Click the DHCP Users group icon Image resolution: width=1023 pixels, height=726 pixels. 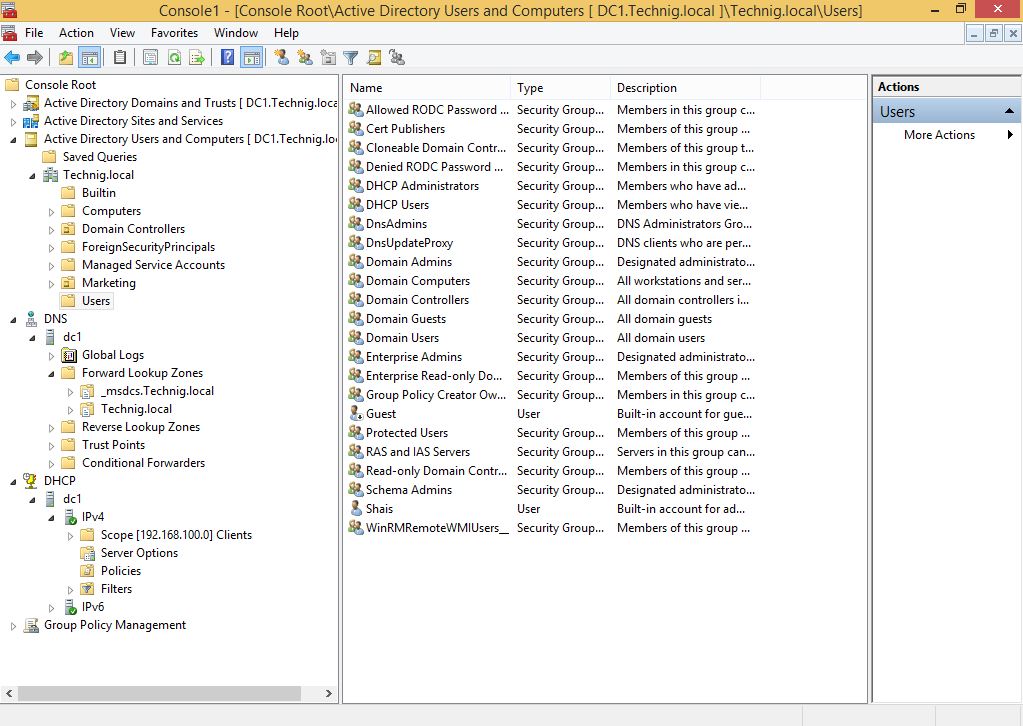(x=356, y=204)
